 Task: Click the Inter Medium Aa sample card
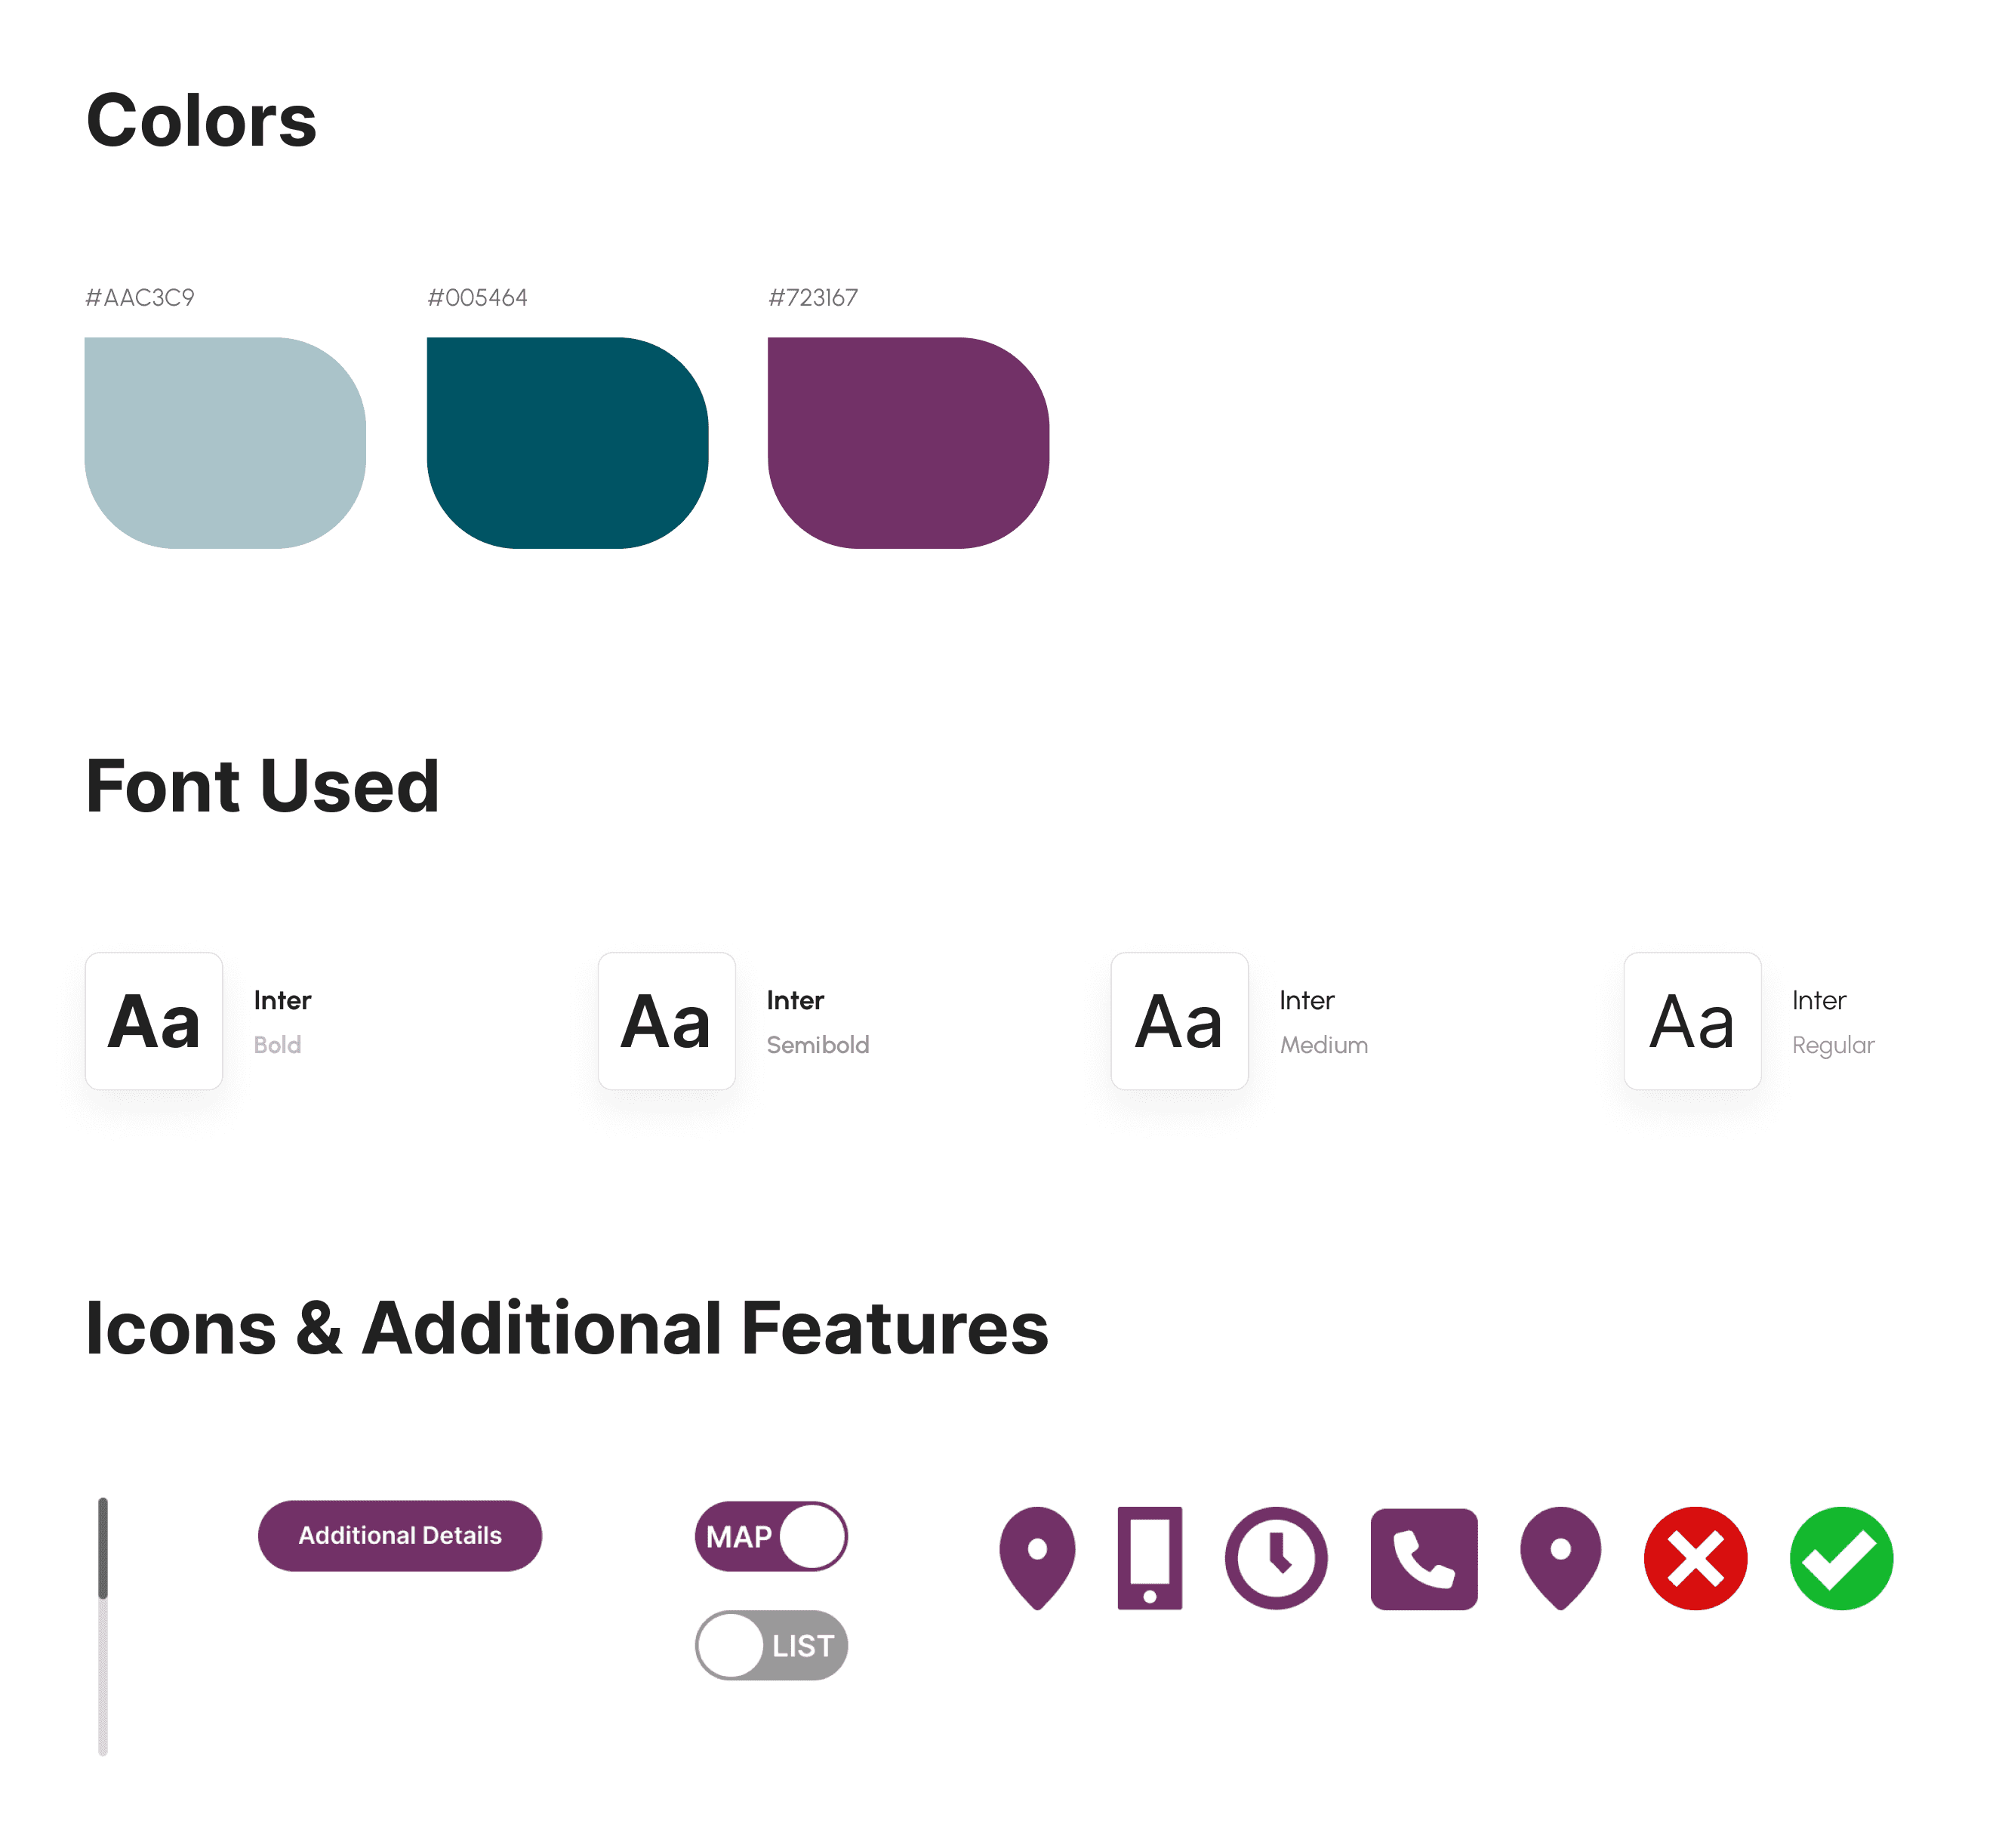point(1179,1020)
